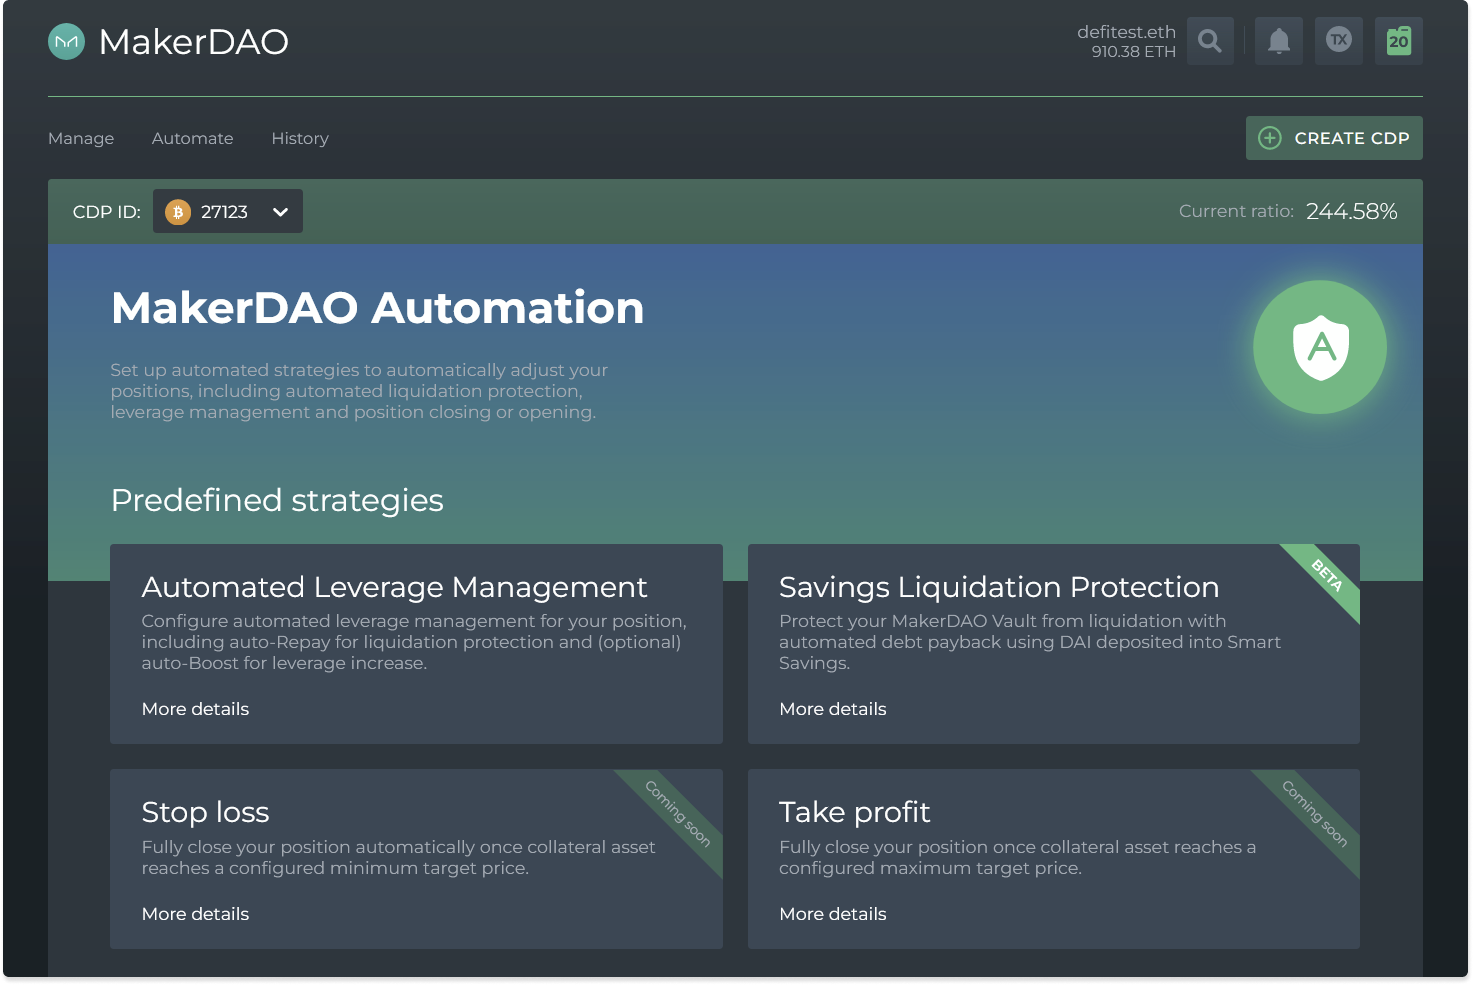Image resolution: width=1473 pixels, height=985 pixels.
Task: Click the gas price icon showing 20
Action: tap(1399, 41)
